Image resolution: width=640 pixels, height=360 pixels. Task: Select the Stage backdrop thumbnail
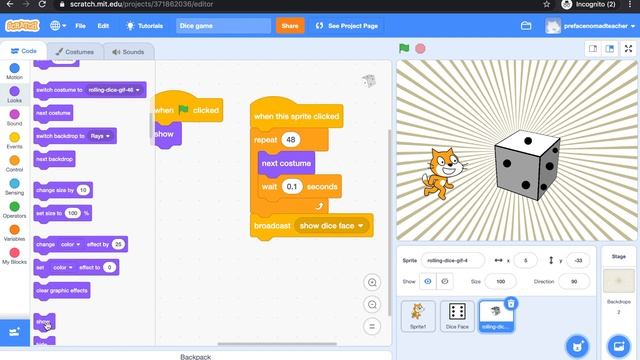pos(619,281)
